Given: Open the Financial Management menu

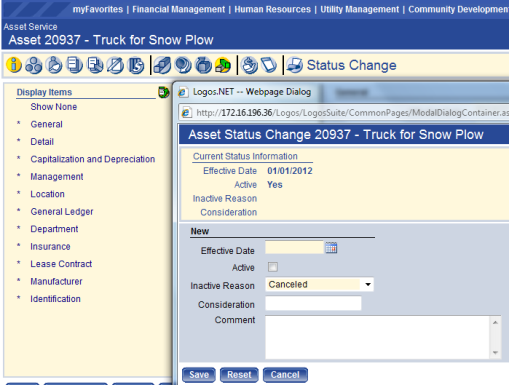Looking at the screenshot, I should 179,9.
